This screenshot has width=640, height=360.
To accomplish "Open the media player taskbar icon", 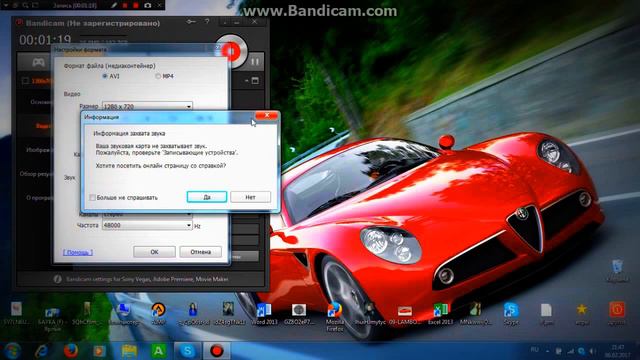I will [x=99, y=351].
